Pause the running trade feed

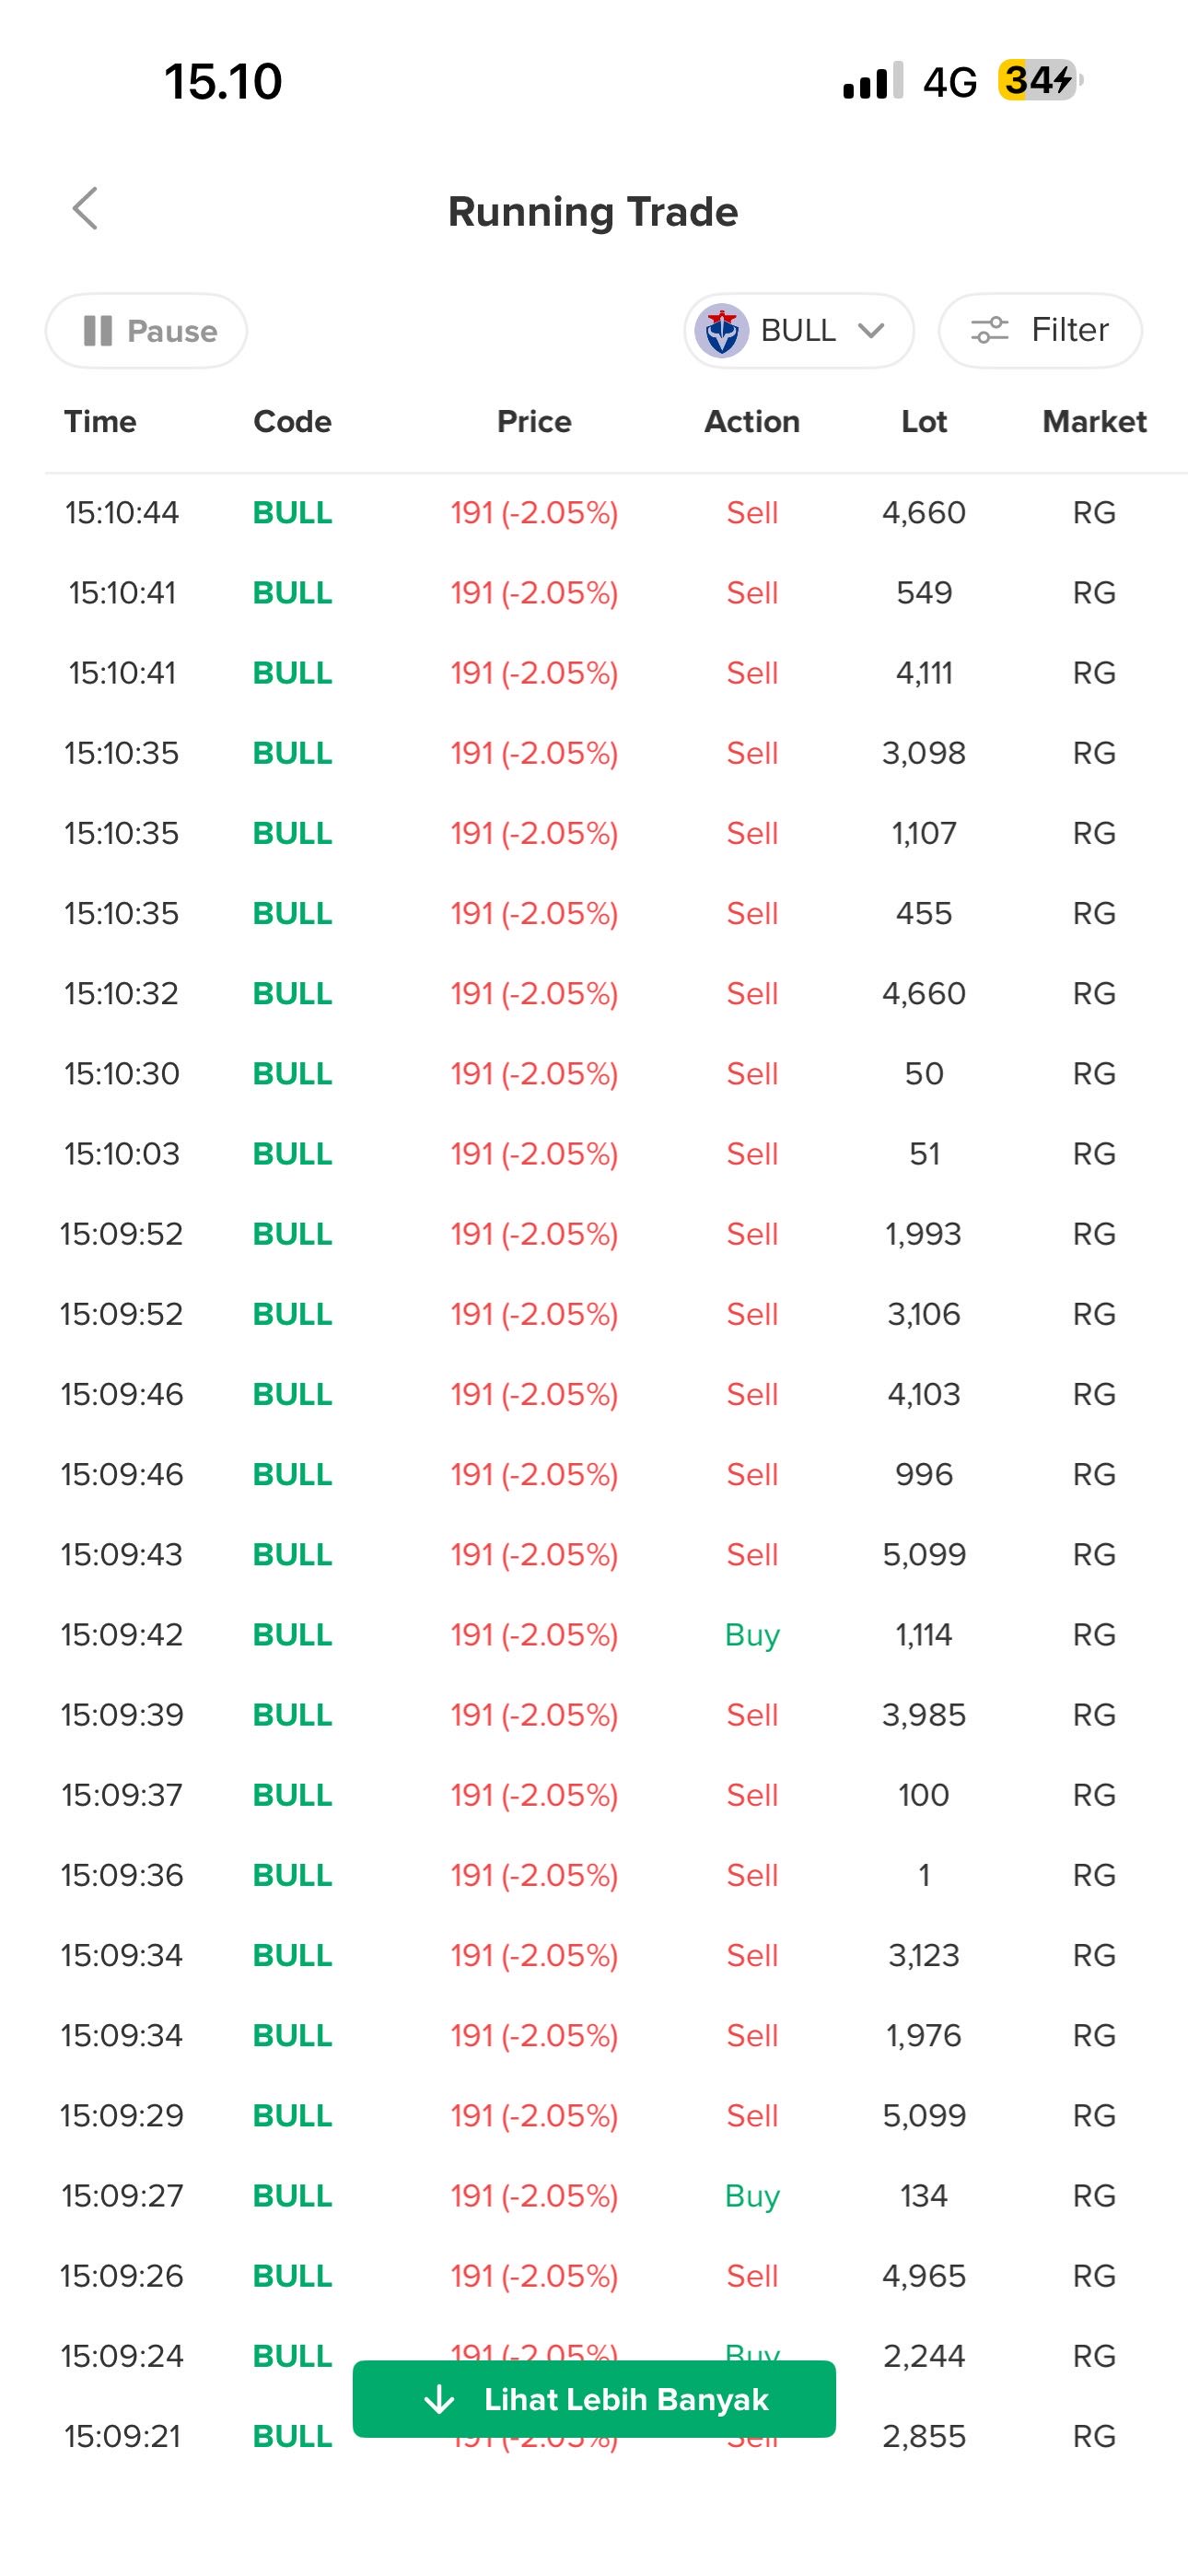point(146,331)
